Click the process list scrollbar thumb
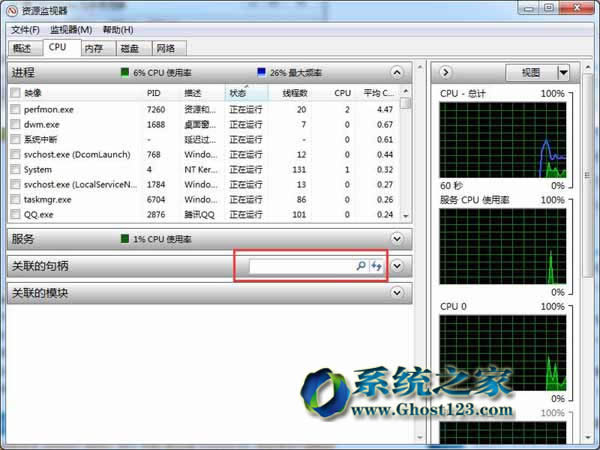600x450 pixels. click(406, 103)
